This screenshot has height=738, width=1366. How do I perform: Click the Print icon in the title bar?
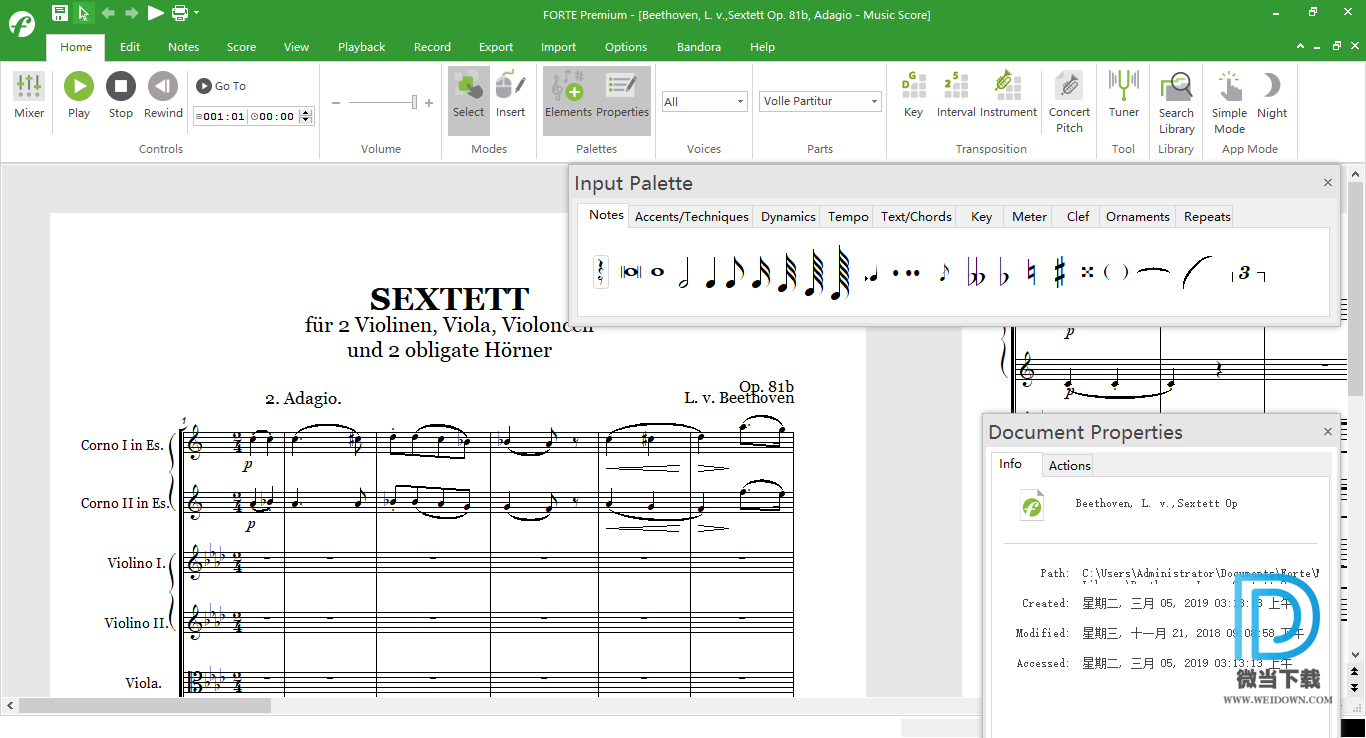[179, 13]
